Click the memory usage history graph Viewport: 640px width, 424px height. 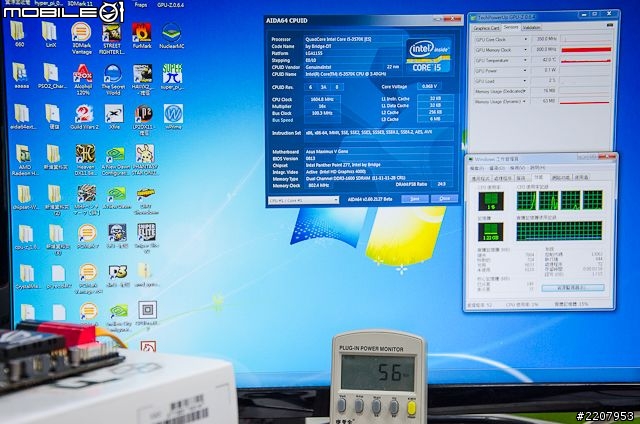tap(559, 231)
